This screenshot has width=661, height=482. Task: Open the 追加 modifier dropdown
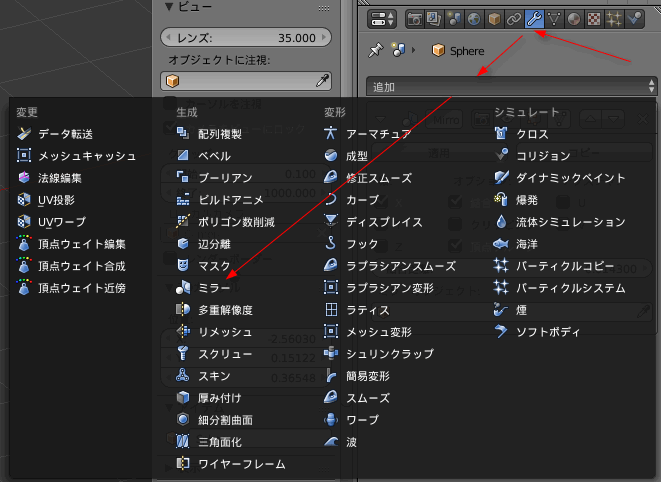tap(511, 86)
